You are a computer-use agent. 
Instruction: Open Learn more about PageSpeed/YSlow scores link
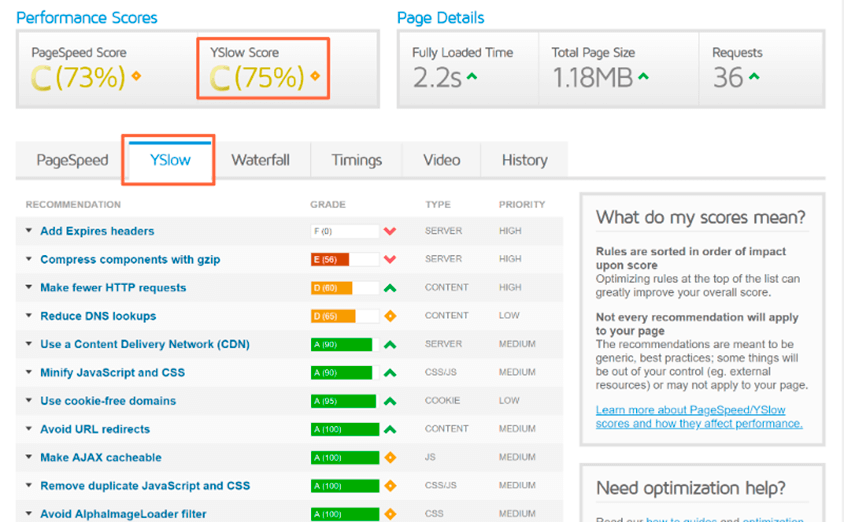(699, 417)
